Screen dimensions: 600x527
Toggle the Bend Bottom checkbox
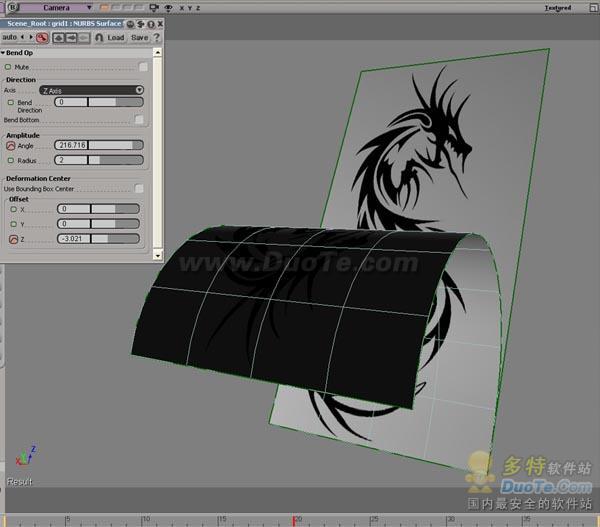coord(139,120)
